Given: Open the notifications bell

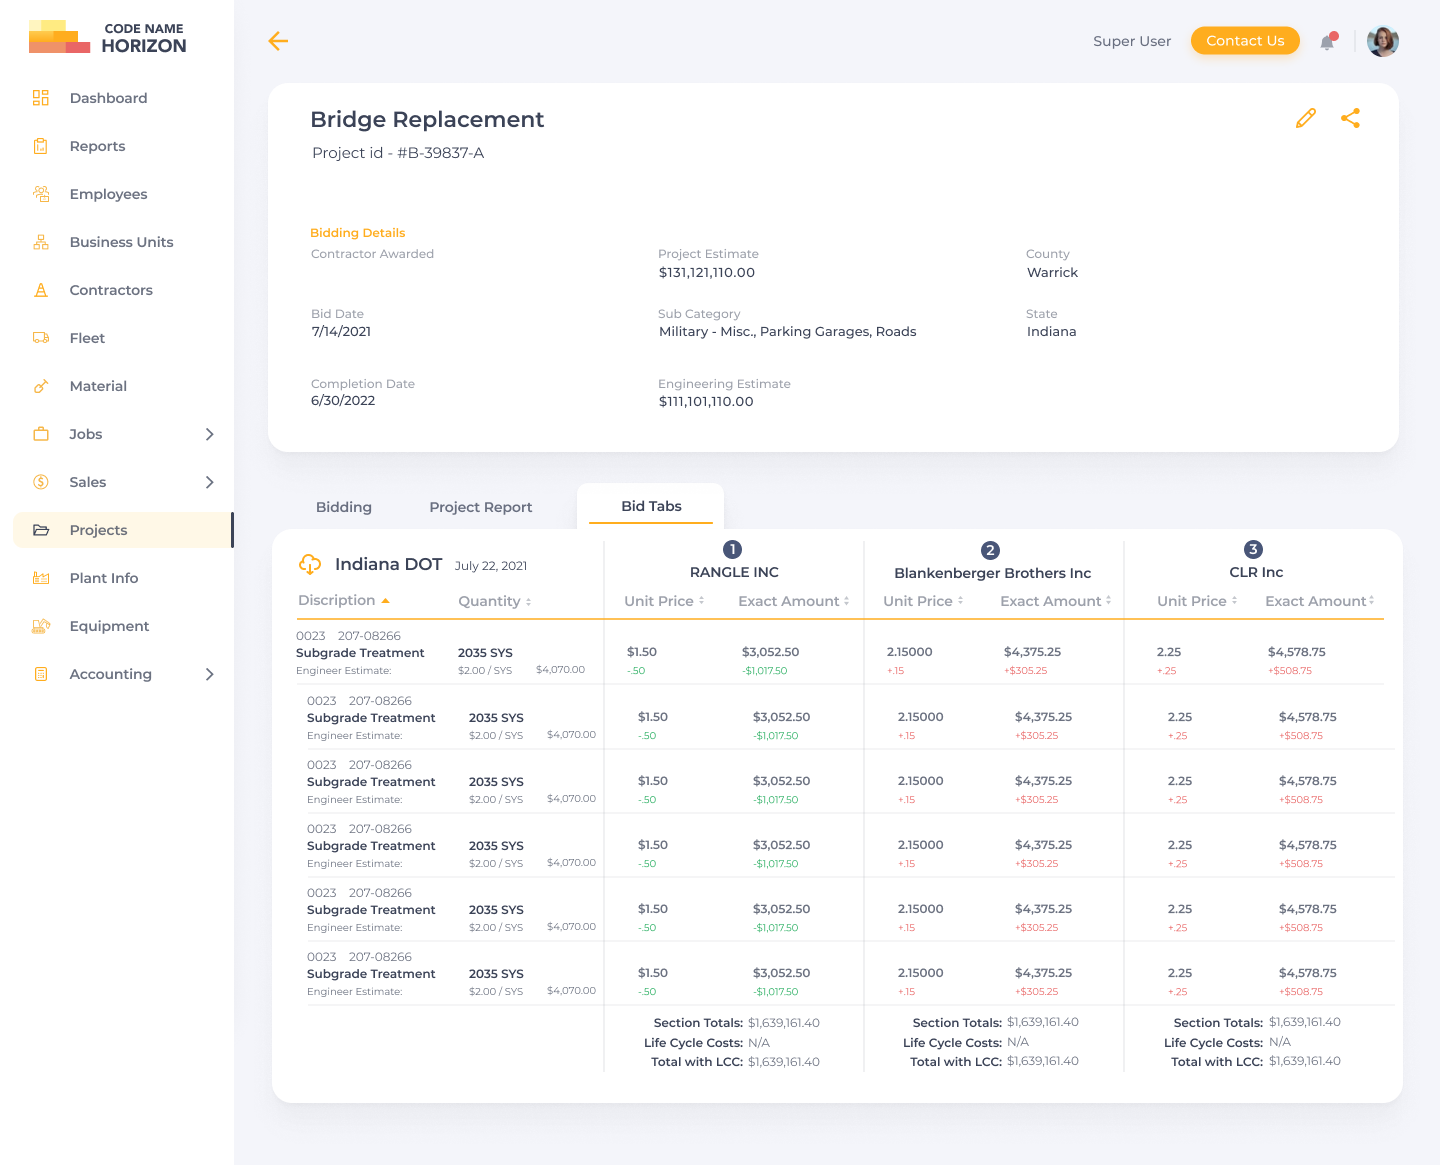Looking at the screenshot, I should (x=1327, y=42).
